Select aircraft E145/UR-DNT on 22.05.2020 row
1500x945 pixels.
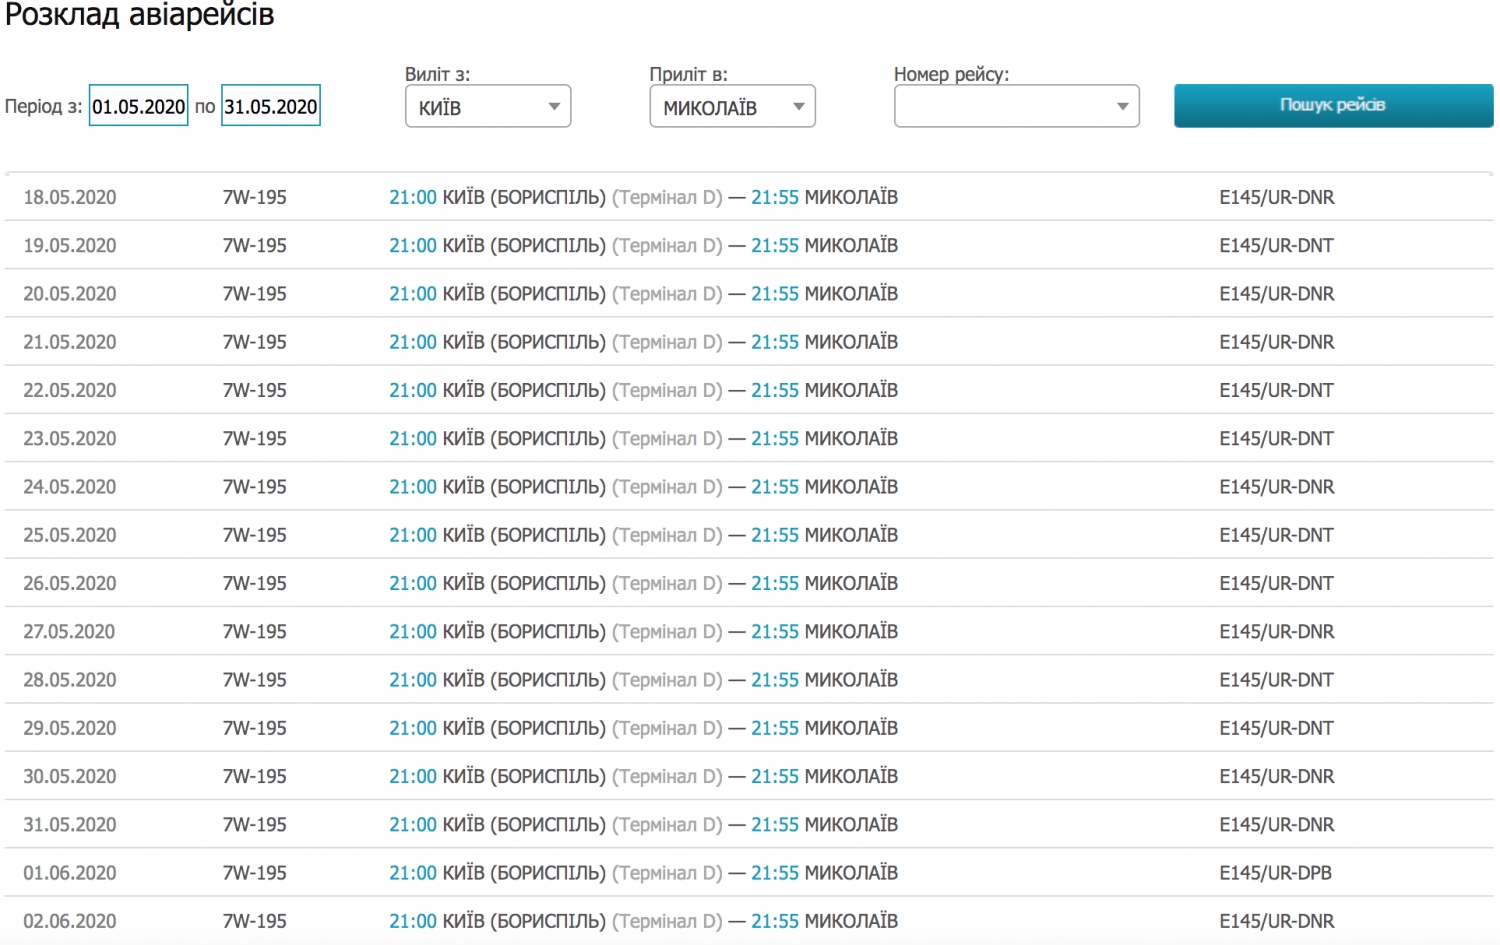coord(1276,391)
